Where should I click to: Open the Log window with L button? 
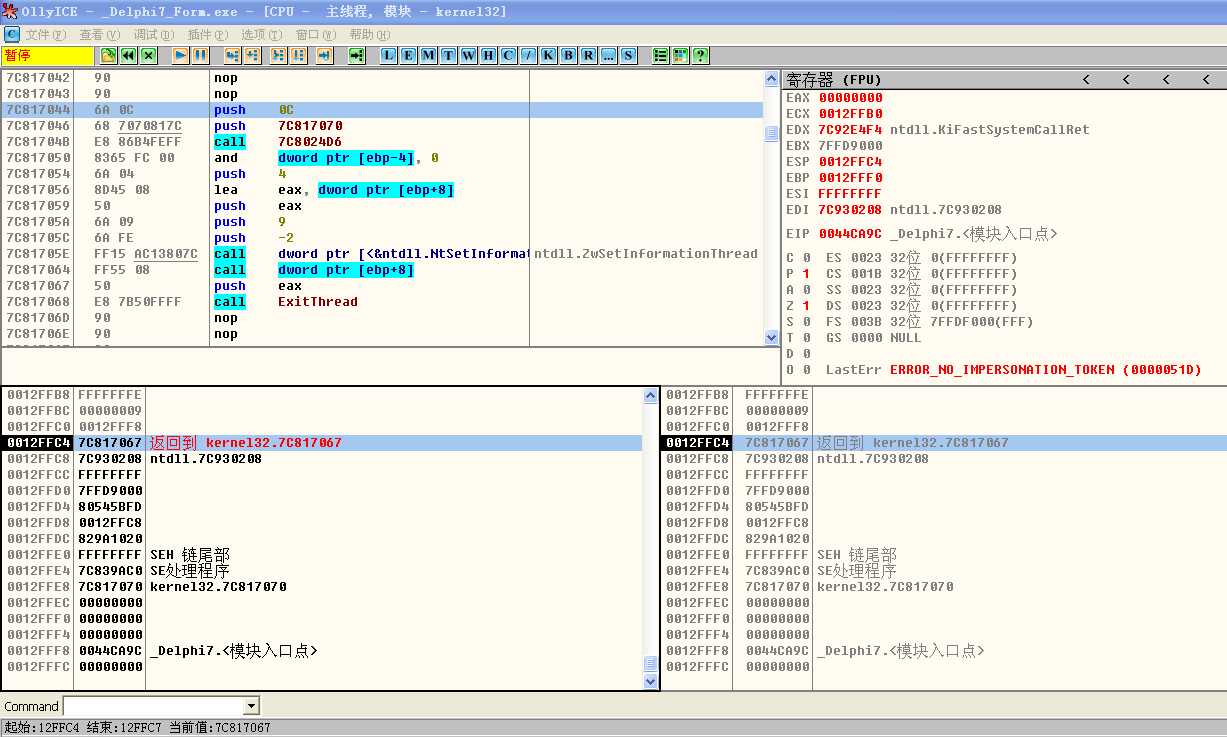tap(388, 55)
